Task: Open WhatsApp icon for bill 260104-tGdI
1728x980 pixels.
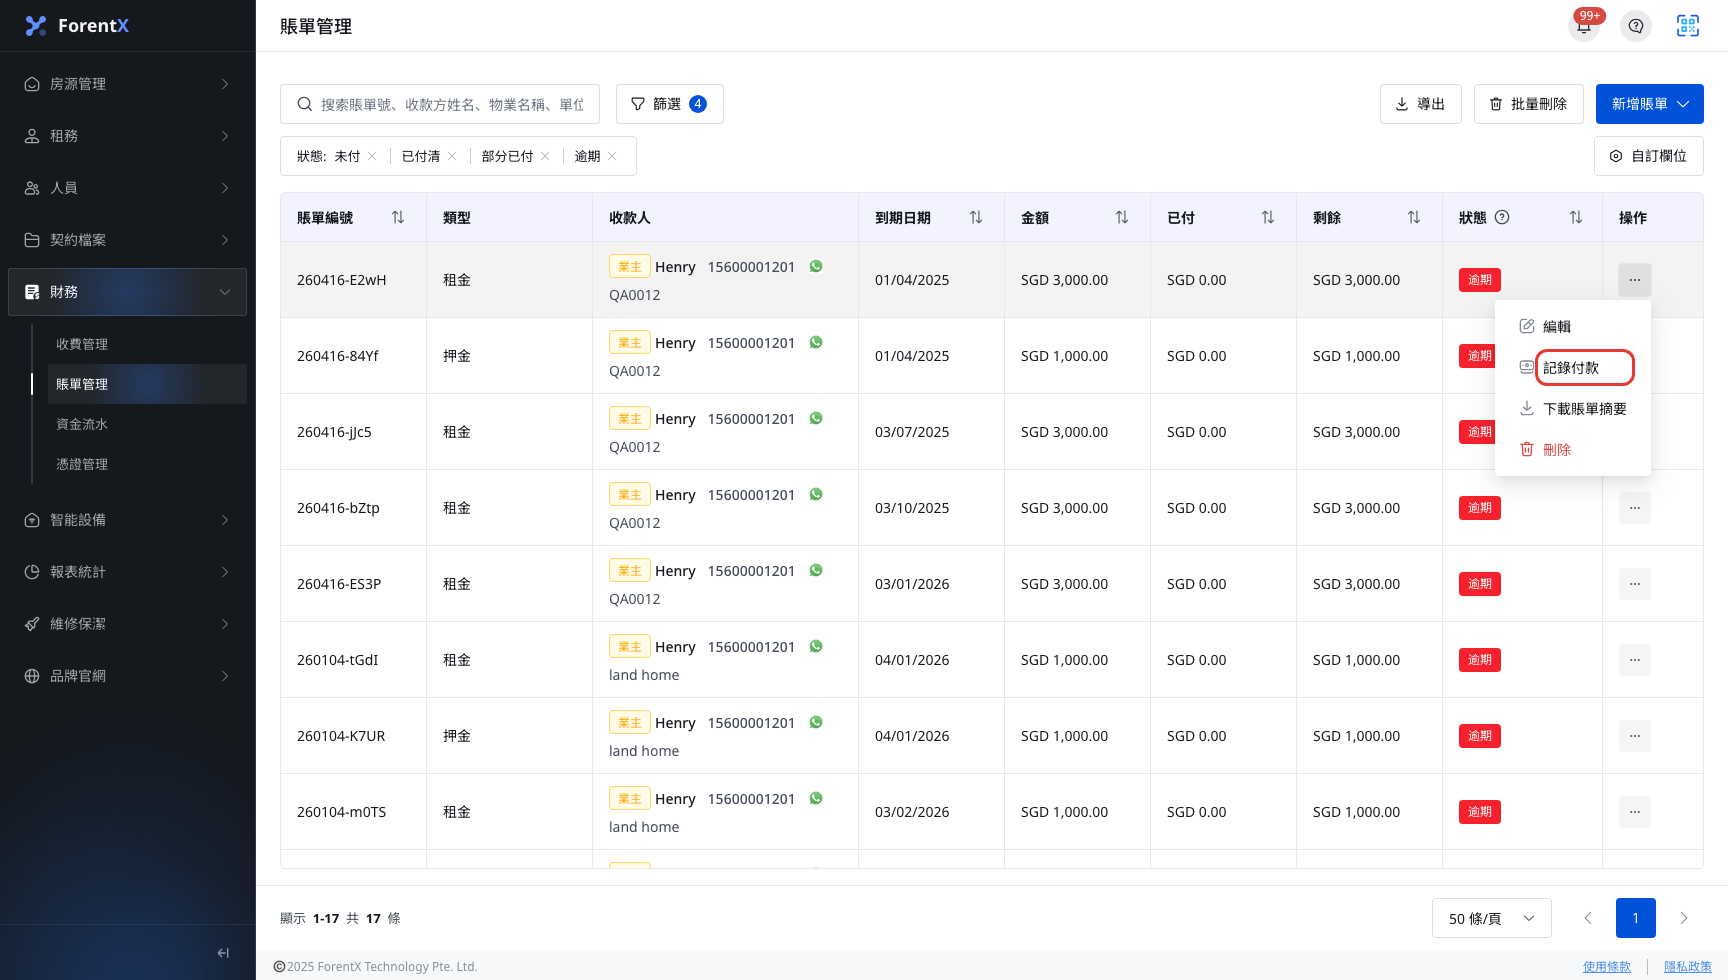Action: [816, 646]
